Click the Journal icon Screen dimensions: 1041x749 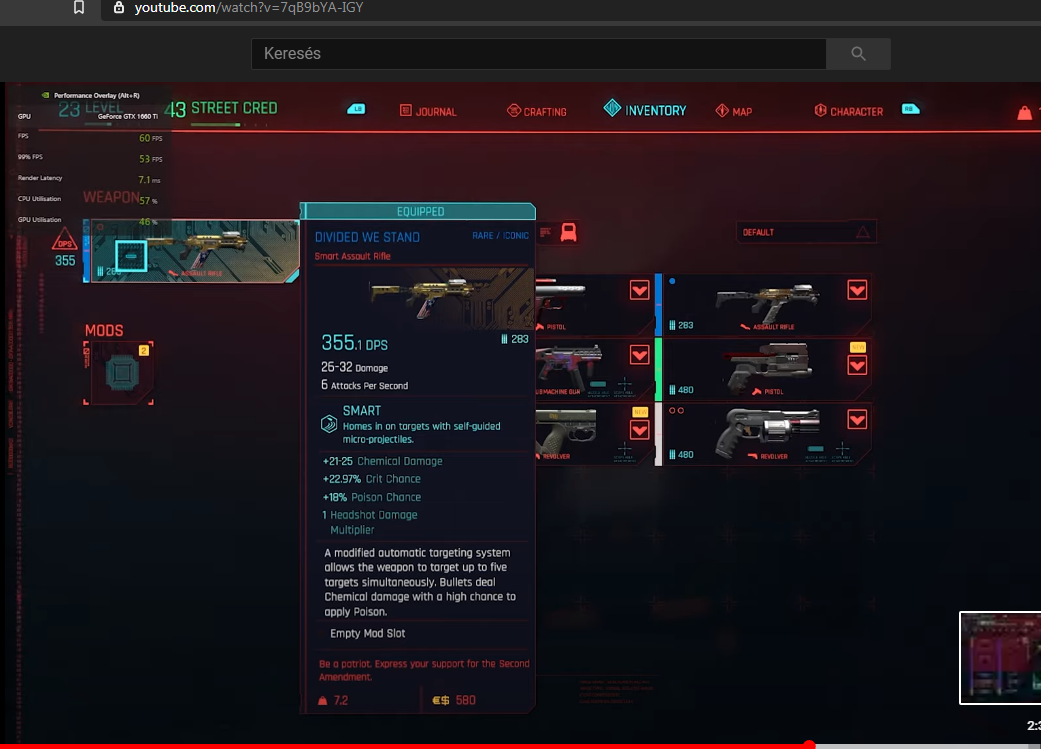click(x=406, y=110)
